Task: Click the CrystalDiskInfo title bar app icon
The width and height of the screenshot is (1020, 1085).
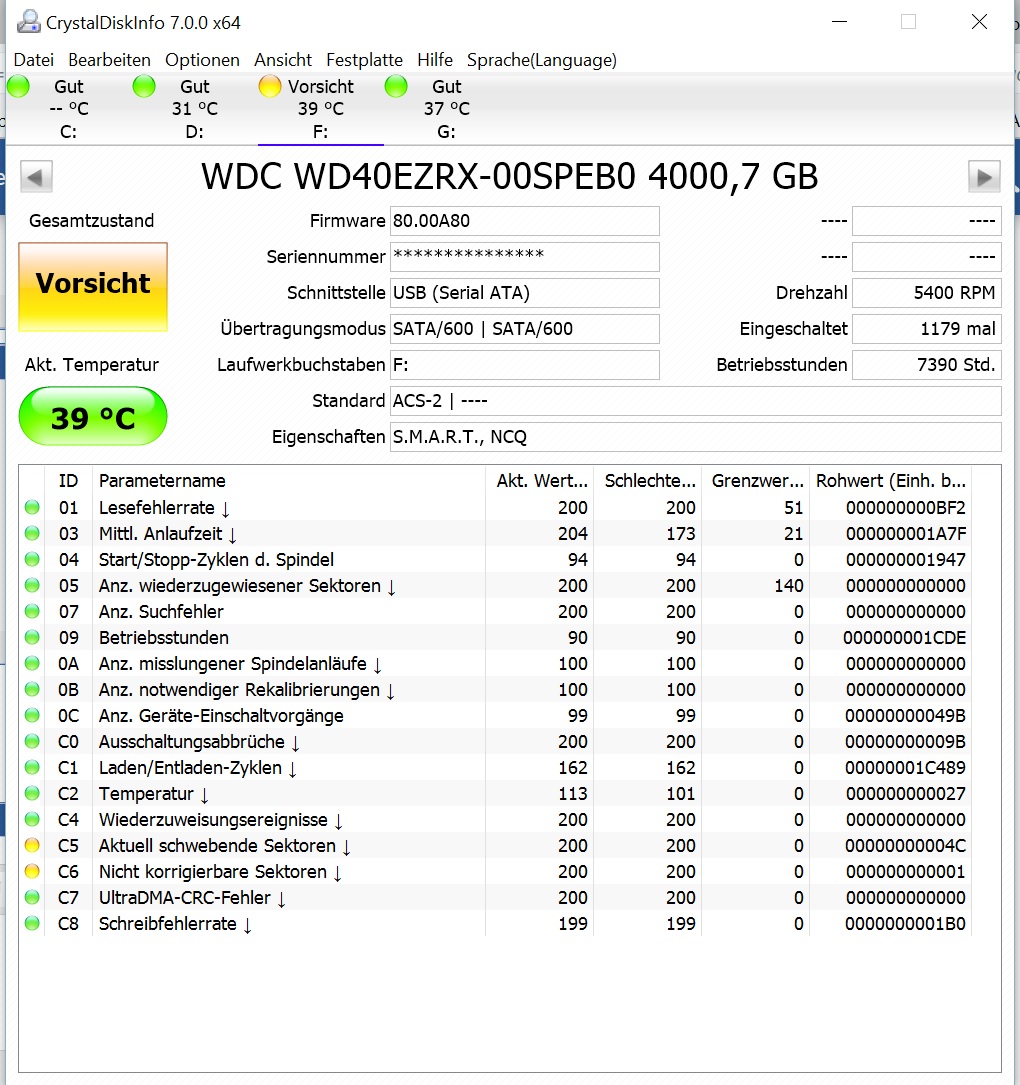Action: (x=28, y=21)
